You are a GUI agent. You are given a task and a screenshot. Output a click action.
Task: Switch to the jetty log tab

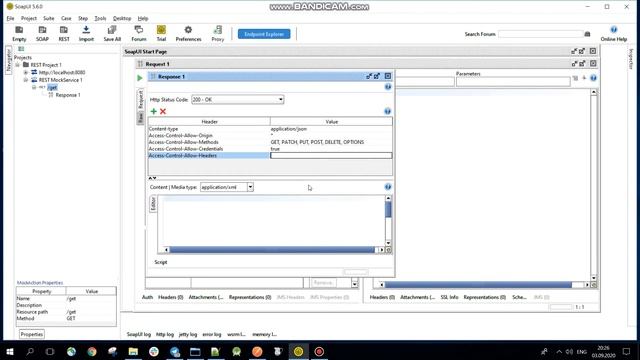click(x=188, y=334)
